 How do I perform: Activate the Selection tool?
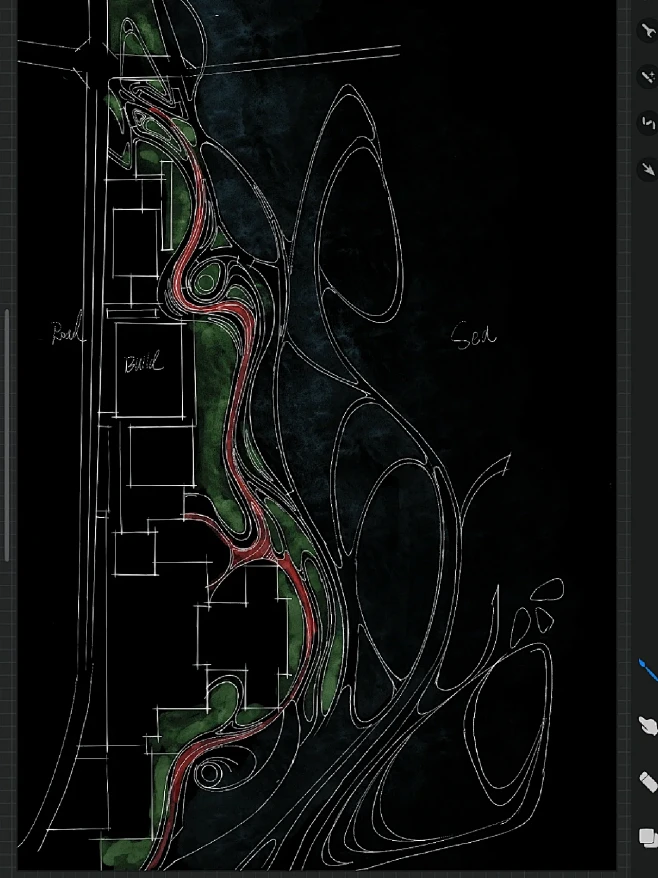coord(646,122)
